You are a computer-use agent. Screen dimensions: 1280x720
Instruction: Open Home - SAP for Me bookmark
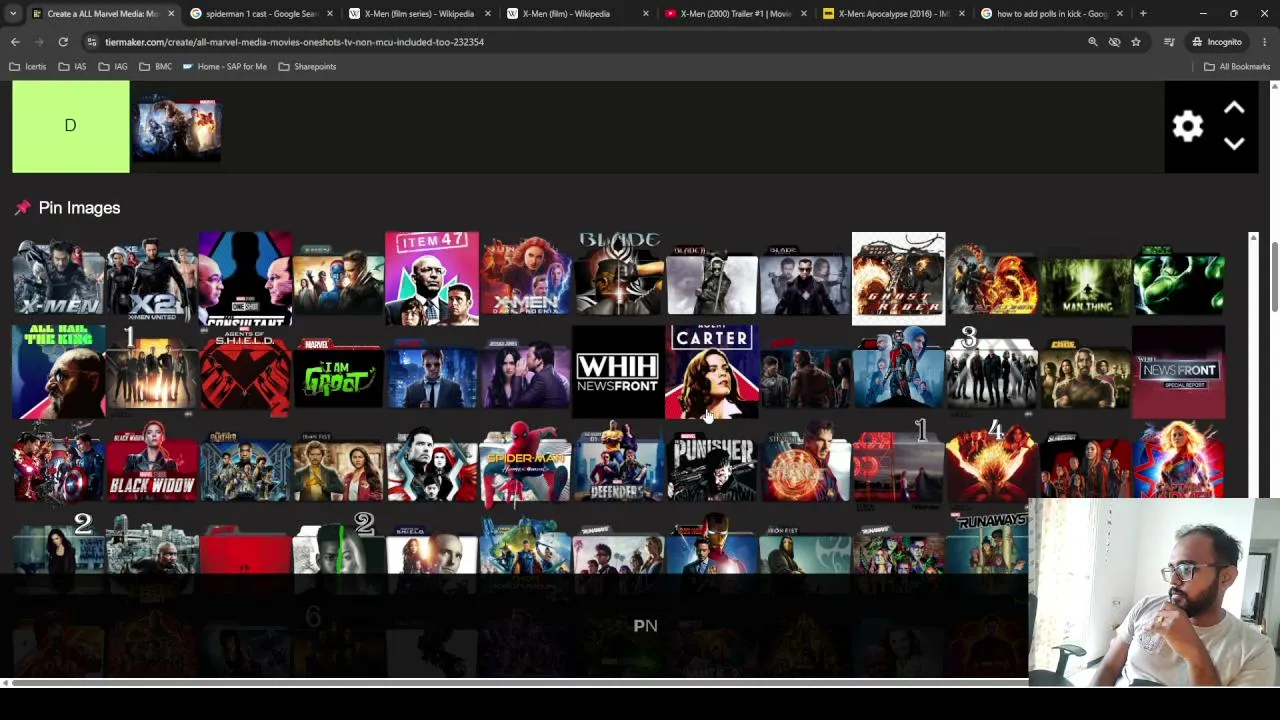tap(225, 67)
